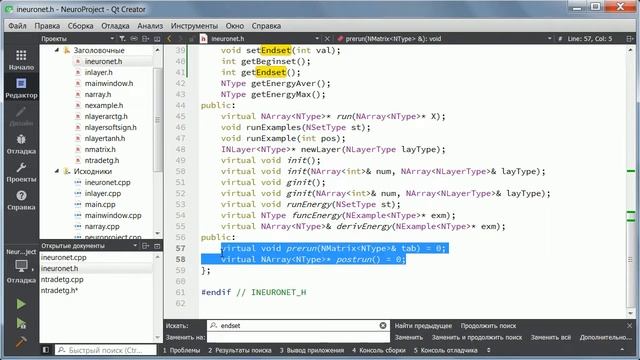The width and height of the screenshot is (640, 360).
Task: Open ntradetg.cpp in open documents list
Action: click(x=62, y=280)
